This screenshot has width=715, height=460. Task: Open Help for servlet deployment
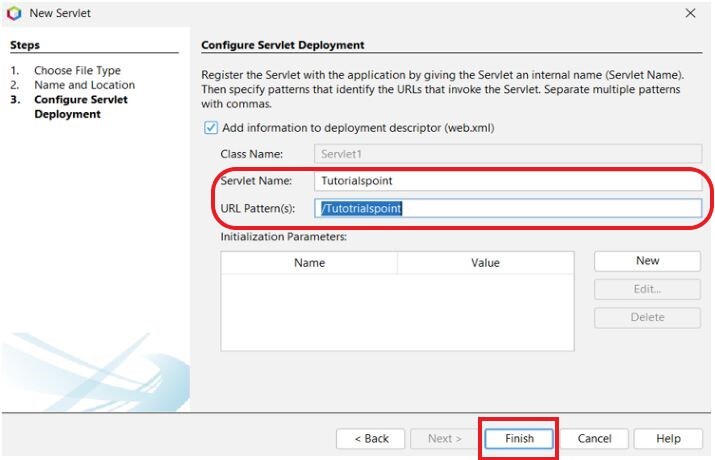669,438
